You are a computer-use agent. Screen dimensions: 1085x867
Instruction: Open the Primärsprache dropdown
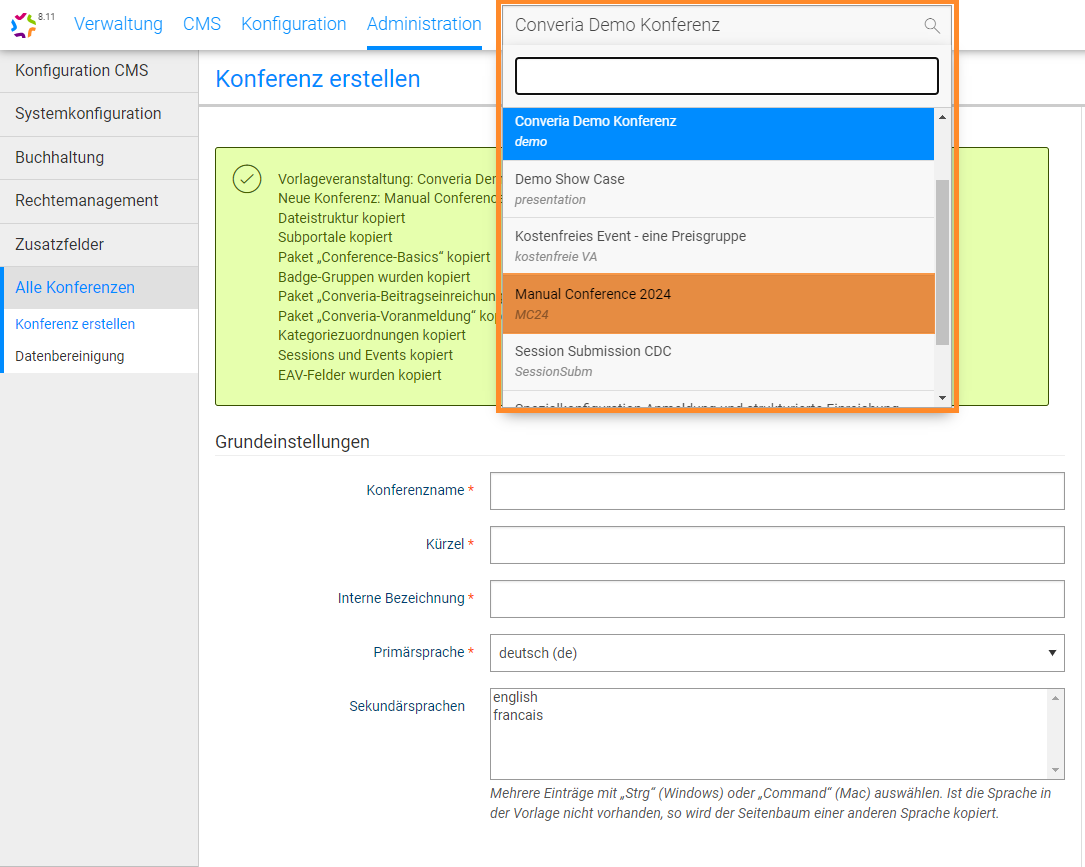(x=776, y=653)
